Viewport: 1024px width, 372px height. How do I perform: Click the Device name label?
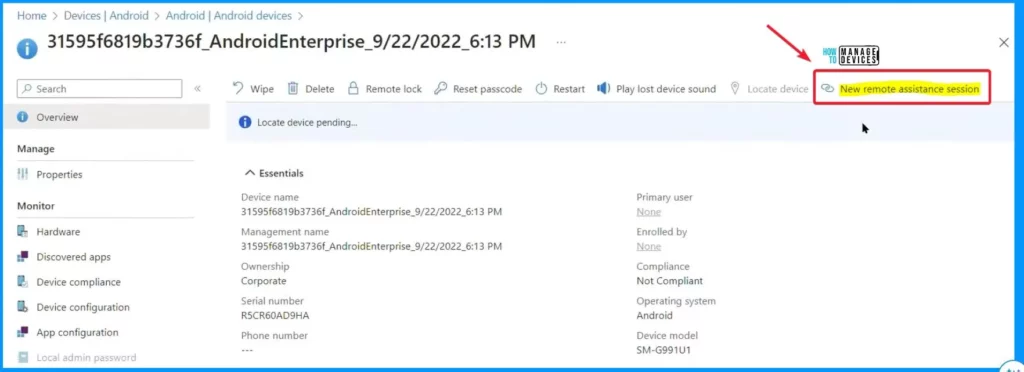point(270,197)
